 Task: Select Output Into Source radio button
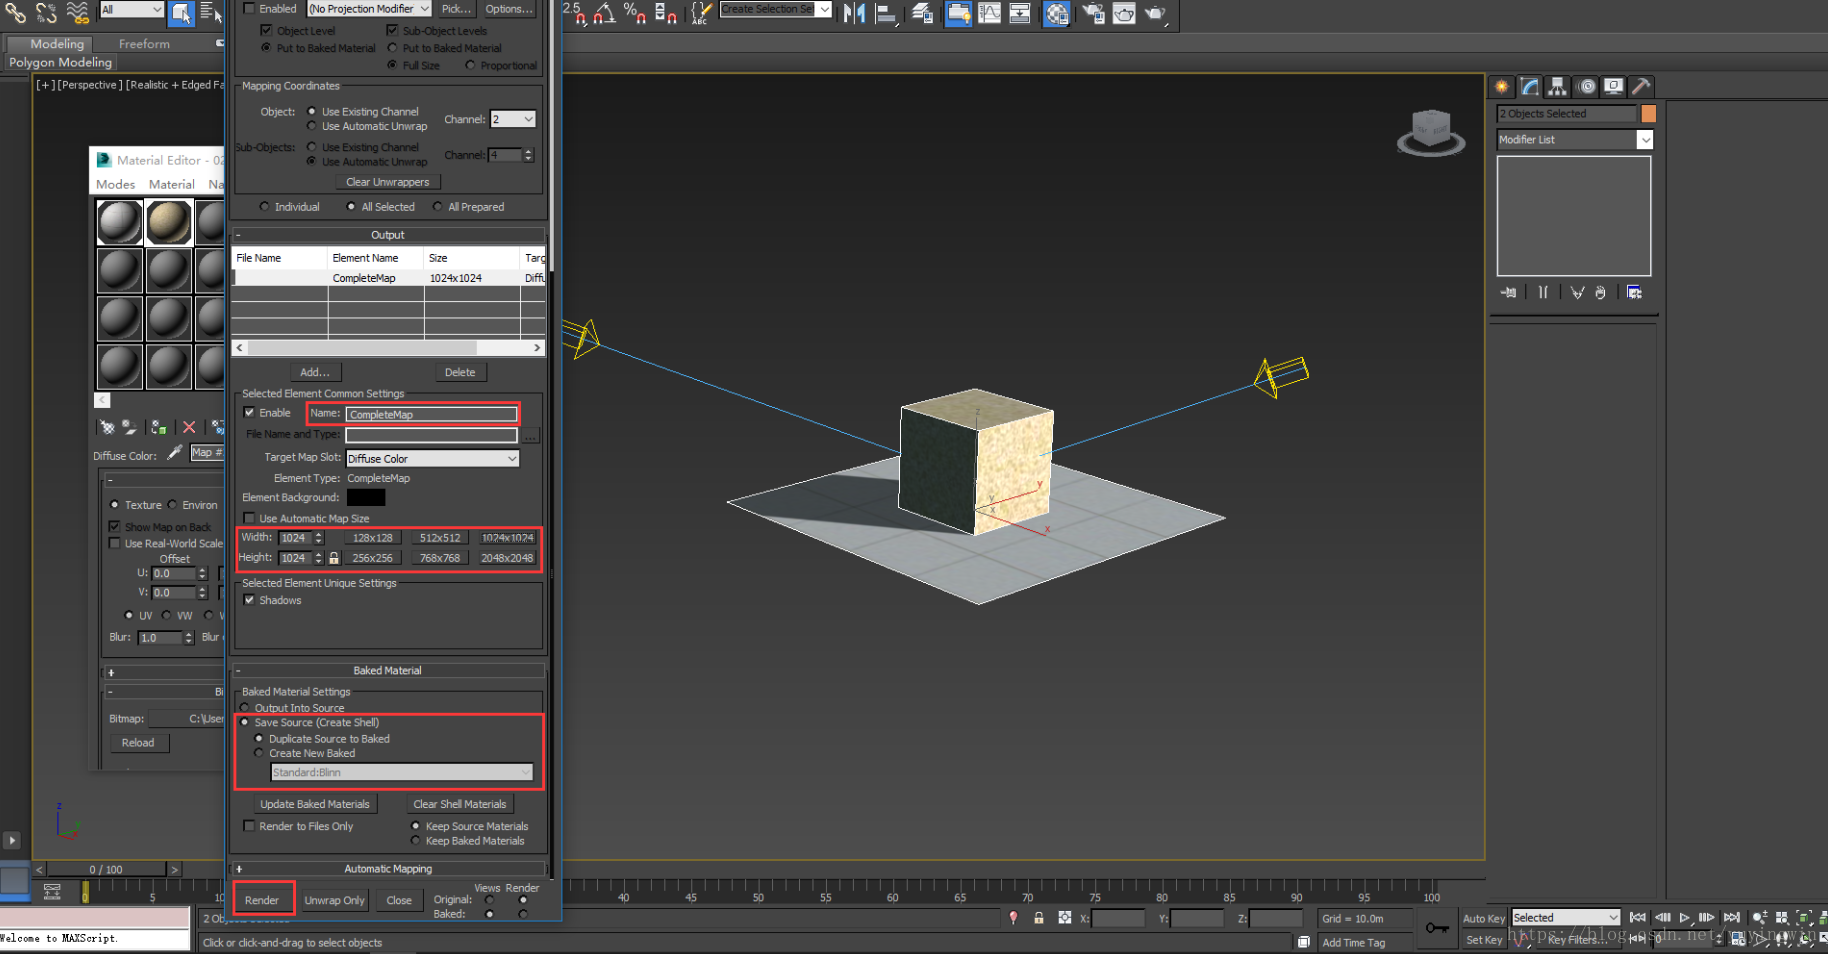245,708
